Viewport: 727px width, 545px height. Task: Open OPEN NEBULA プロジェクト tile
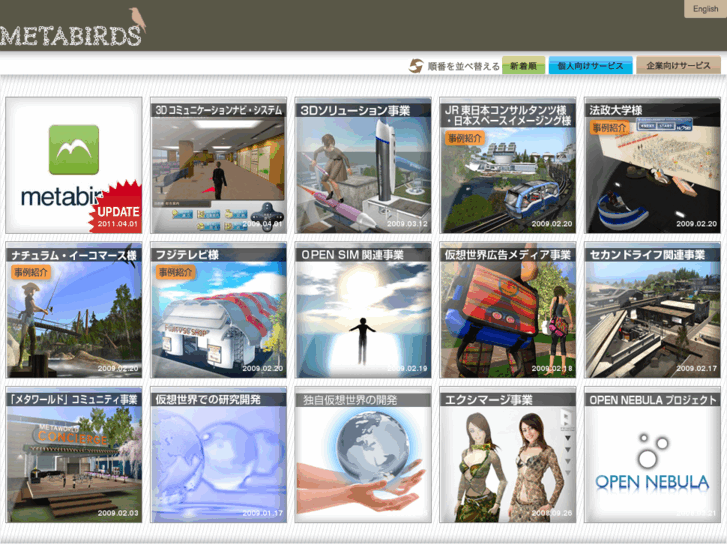tap(652, 455)
